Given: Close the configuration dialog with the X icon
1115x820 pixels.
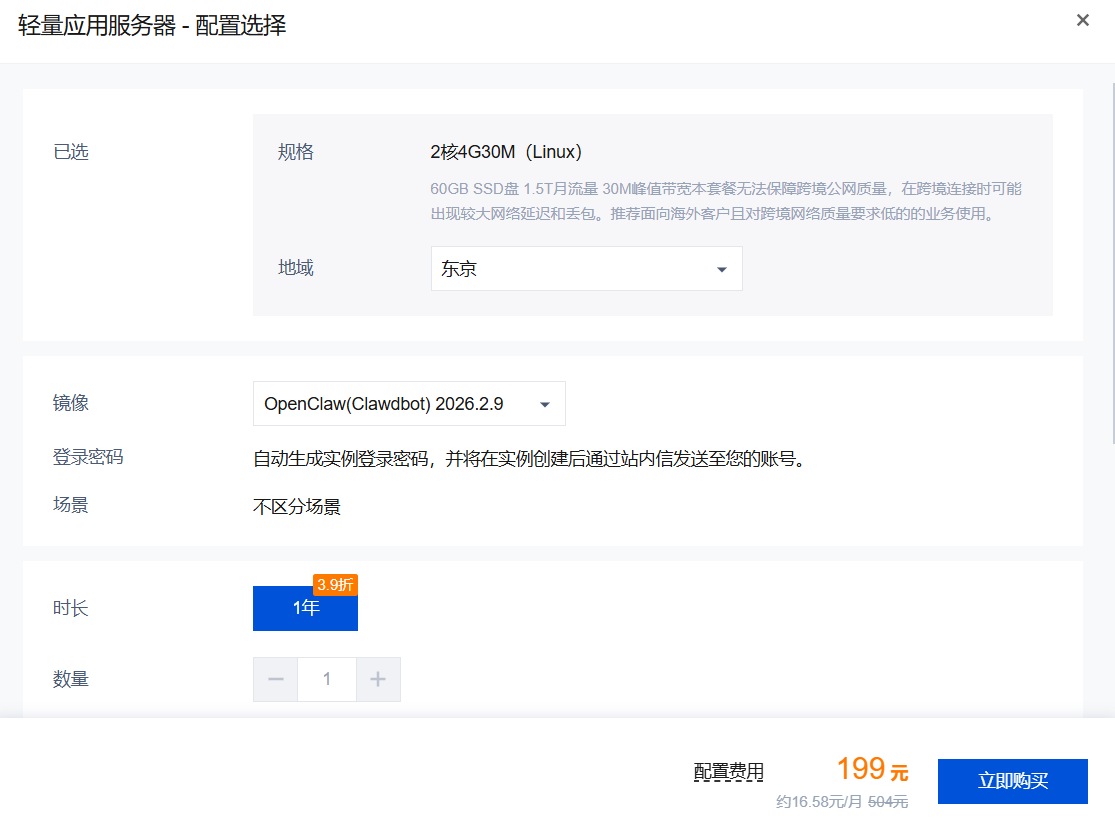Looking at the screenshot, I should pyautogui.click(x=1082, y=21).
